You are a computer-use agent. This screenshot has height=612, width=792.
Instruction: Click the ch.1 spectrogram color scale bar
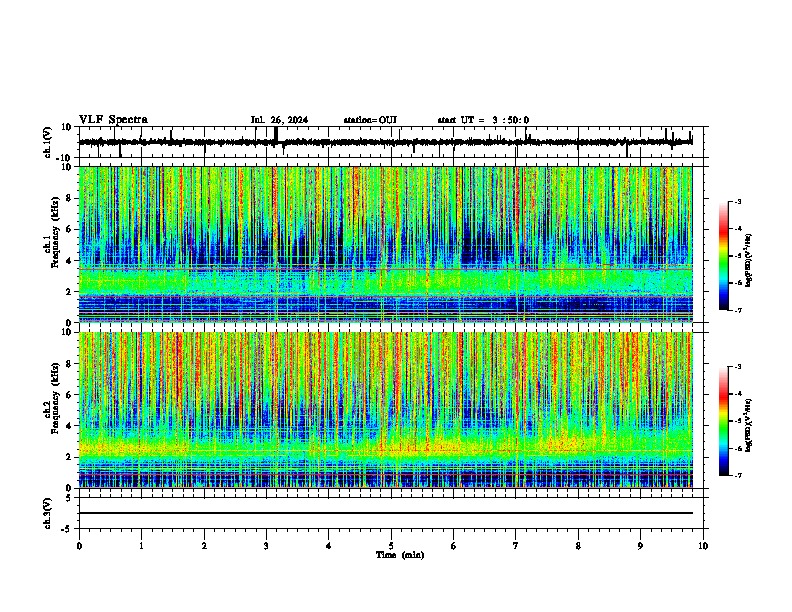click(x=724, y=256)
